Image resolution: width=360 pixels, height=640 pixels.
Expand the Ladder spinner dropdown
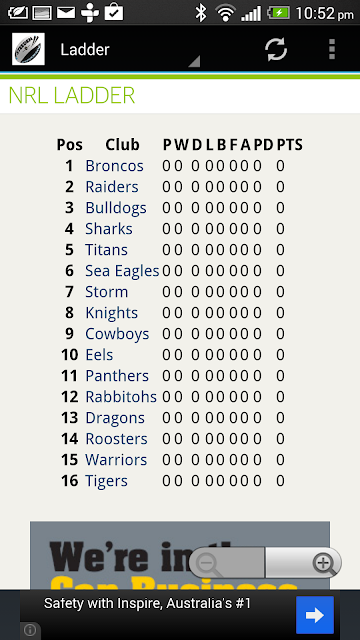(x=130, y=50)
